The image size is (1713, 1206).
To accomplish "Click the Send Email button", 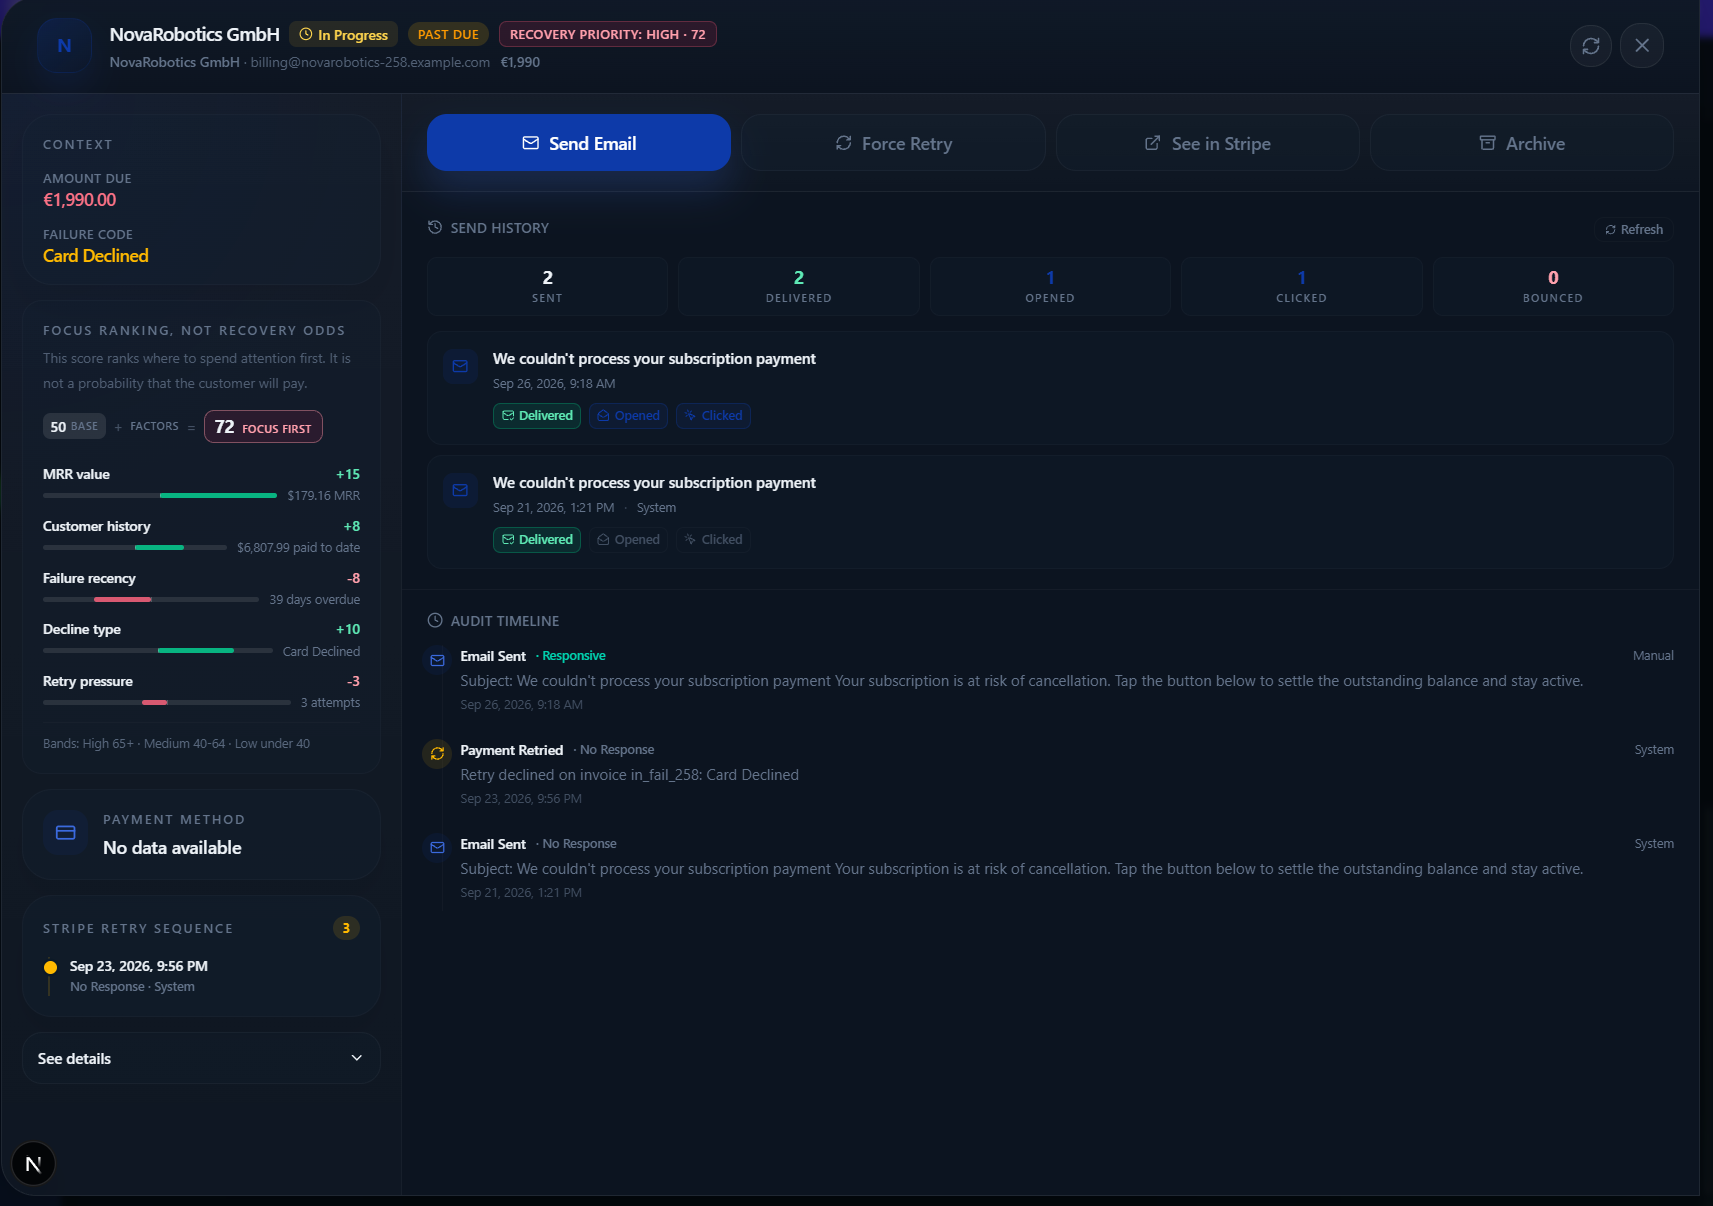I will (x=579, y=143).
